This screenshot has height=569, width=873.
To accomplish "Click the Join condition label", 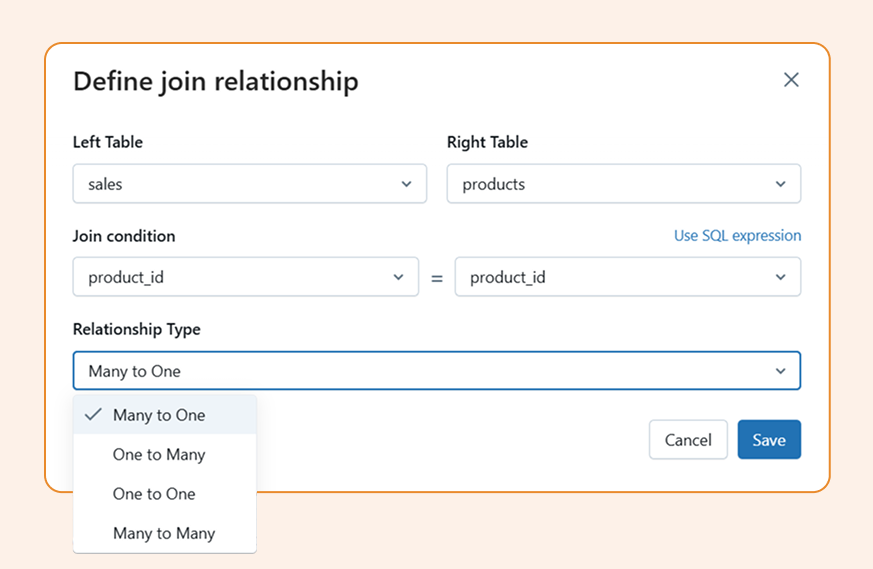I will pos(124,236).
